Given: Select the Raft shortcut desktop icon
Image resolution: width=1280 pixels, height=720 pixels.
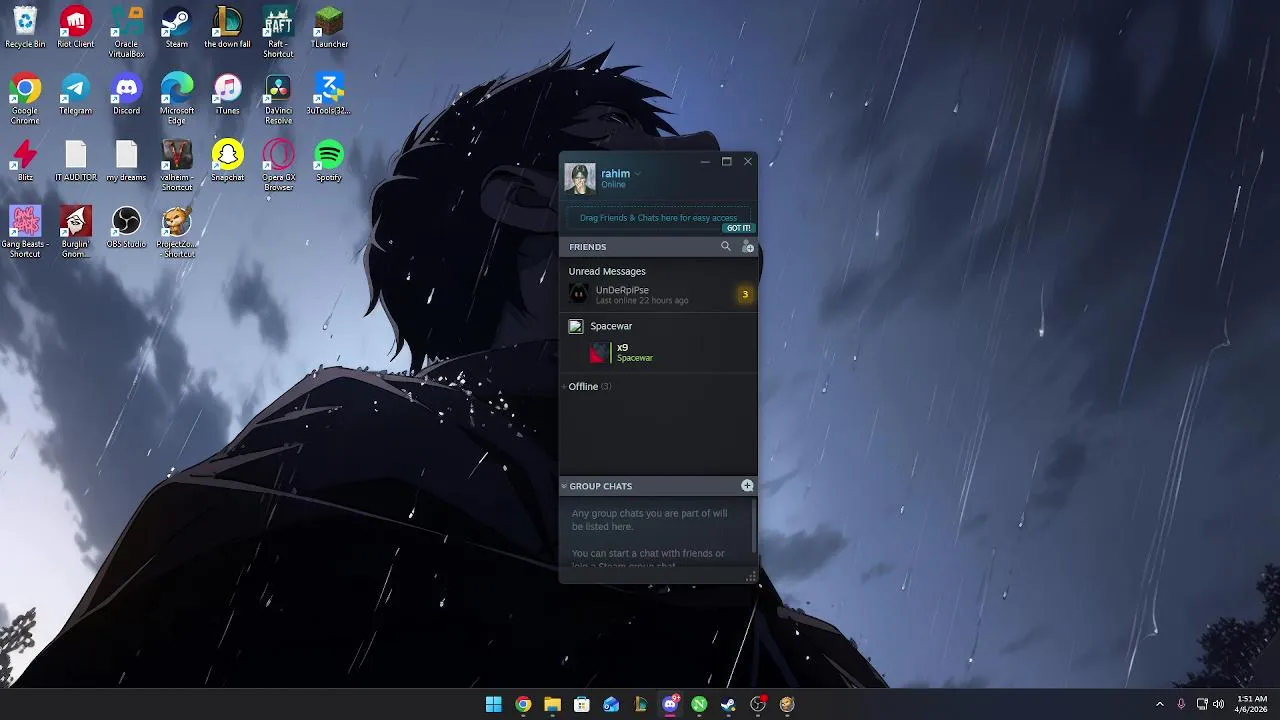Looking at the screenshot, I should [278, 31].
